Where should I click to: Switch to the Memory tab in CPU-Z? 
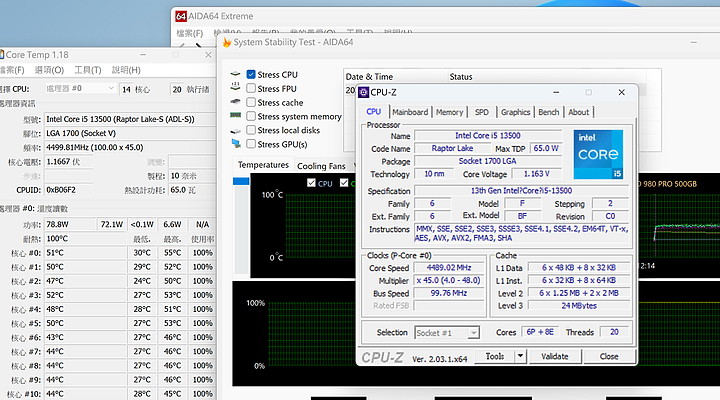point(450,112)
